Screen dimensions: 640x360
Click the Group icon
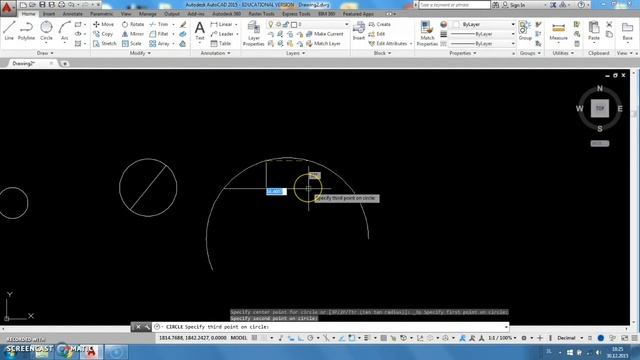(525, 31)
